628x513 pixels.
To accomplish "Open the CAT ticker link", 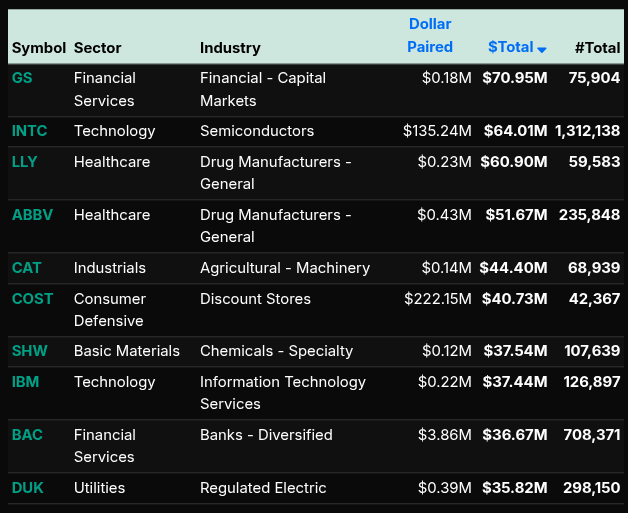I will (26, 268).
